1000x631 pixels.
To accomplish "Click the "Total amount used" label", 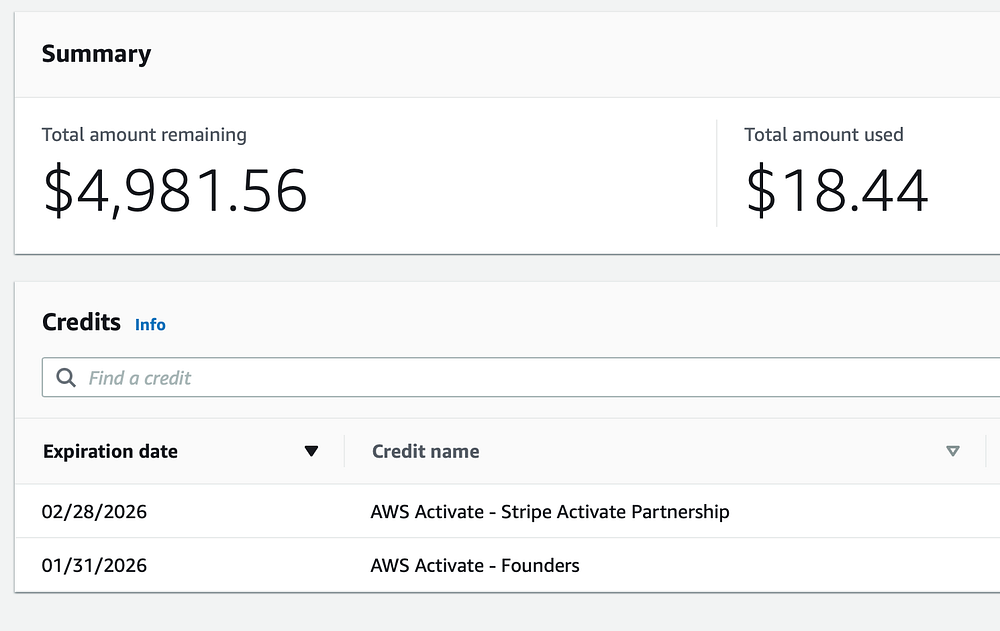I will pos(823,134).
